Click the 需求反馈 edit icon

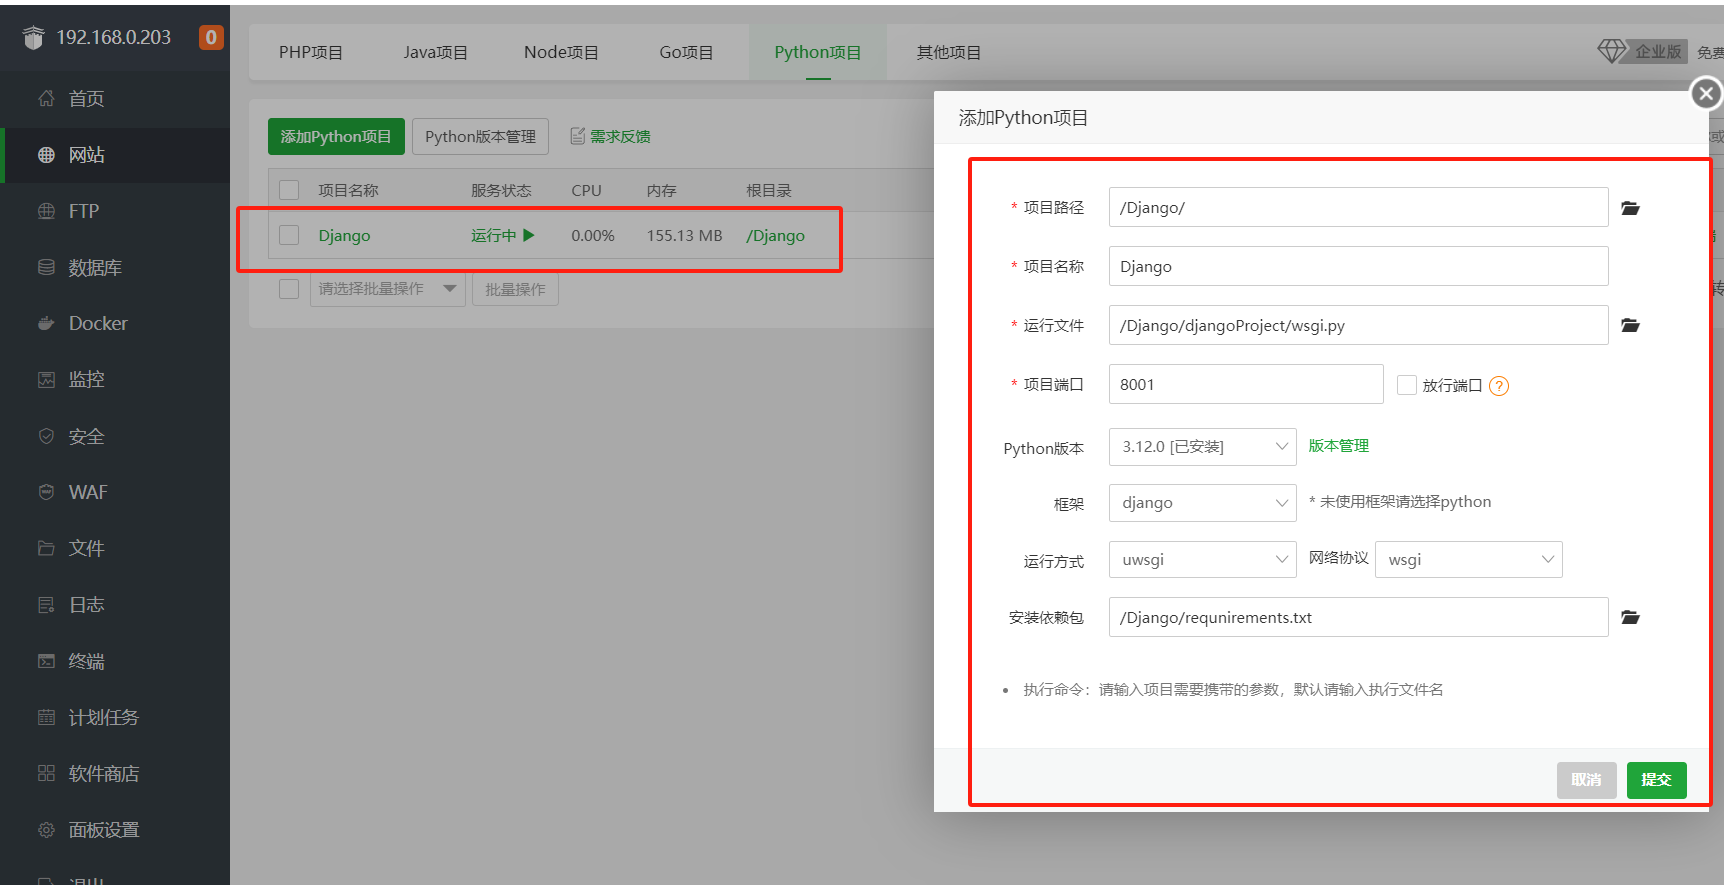pos(577,136)
